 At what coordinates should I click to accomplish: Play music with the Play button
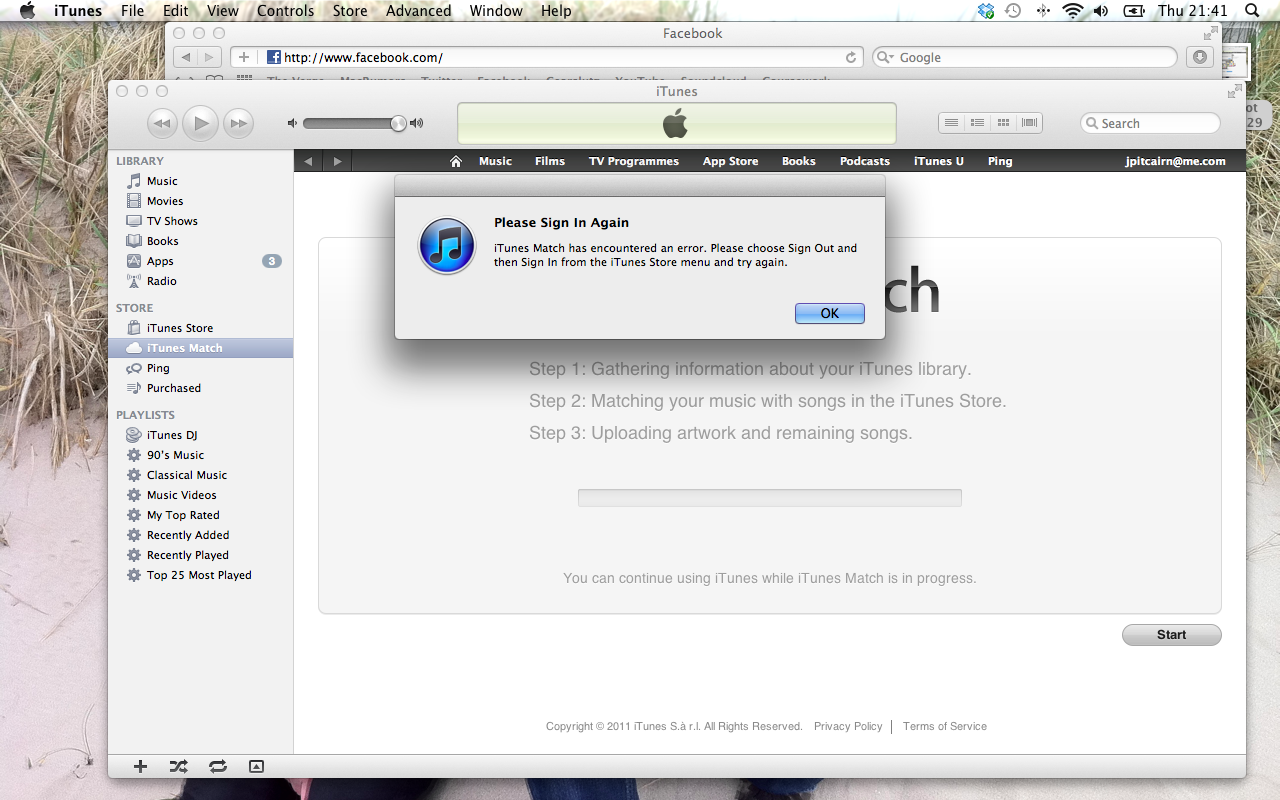click(200, 123)
